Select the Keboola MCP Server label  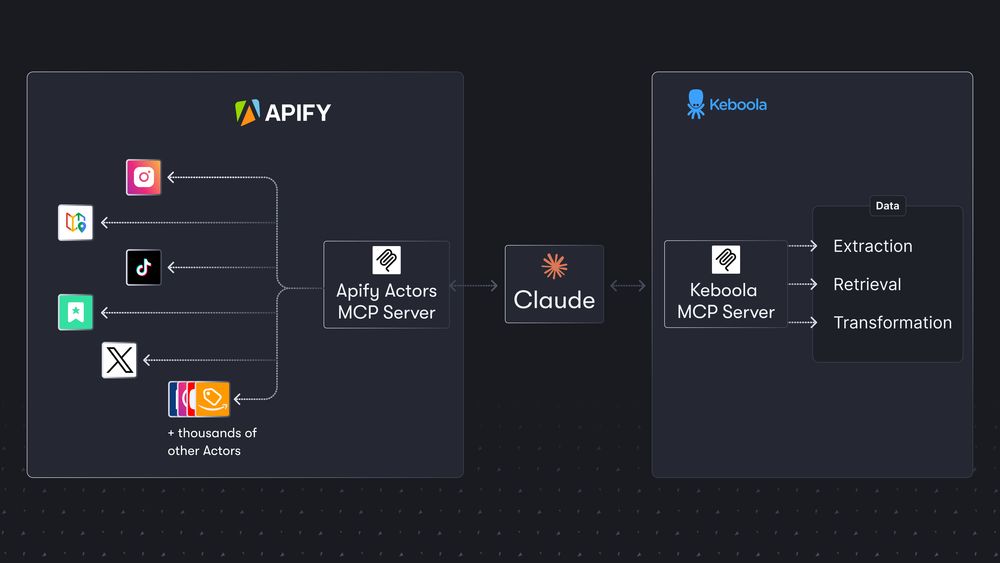point(726,301)
